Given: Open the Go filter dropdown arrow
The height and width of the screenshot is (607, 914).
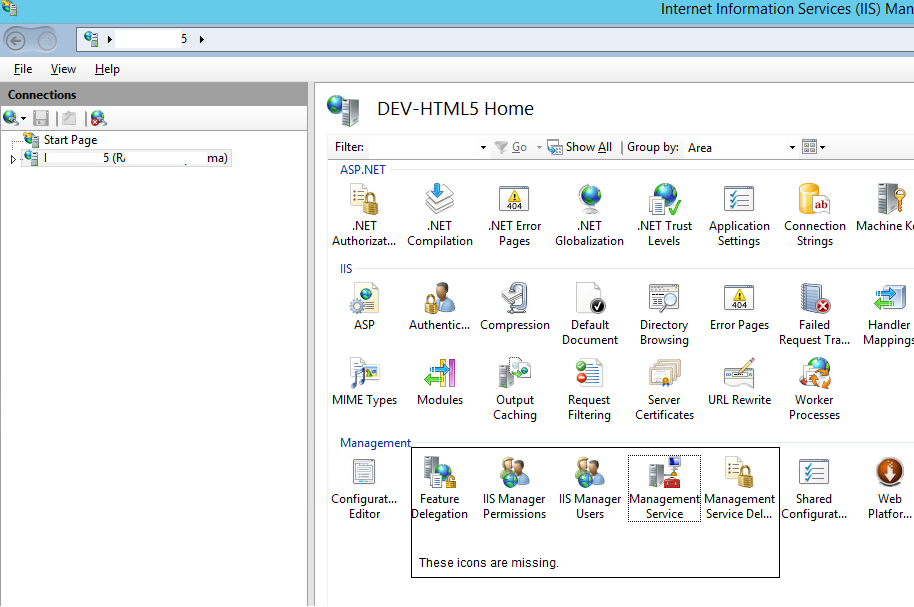Looking at the screenshot, I should point(537,146).
